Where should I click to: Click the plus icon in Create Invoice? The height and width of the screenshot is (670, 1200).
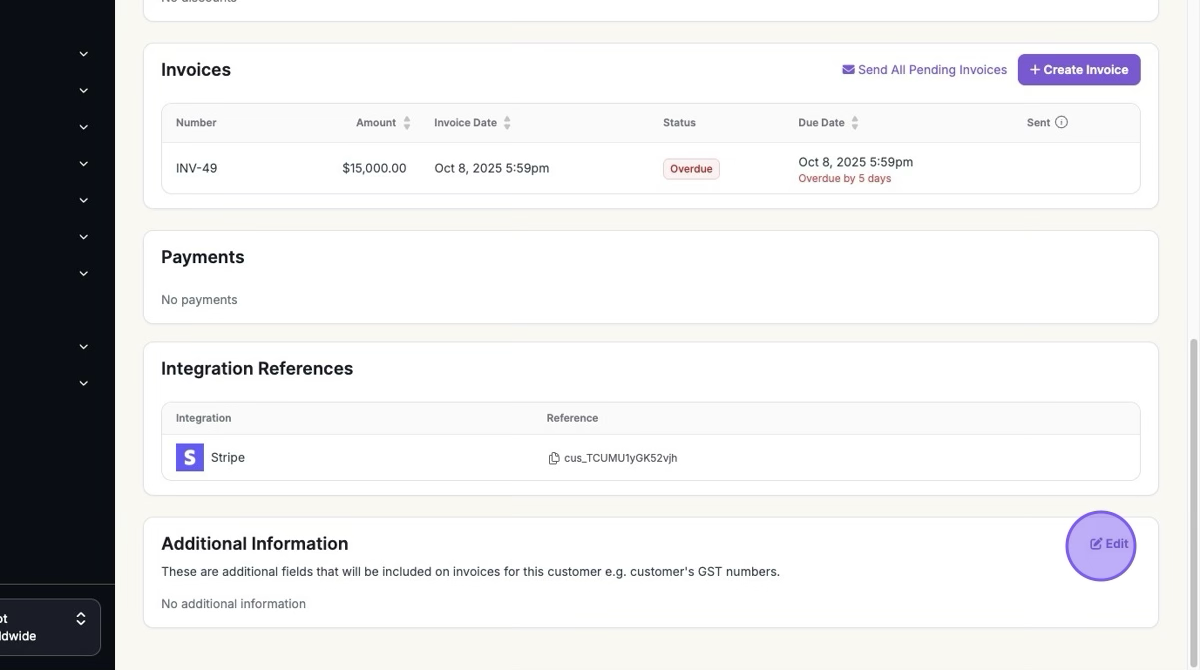coord(1035,70)
